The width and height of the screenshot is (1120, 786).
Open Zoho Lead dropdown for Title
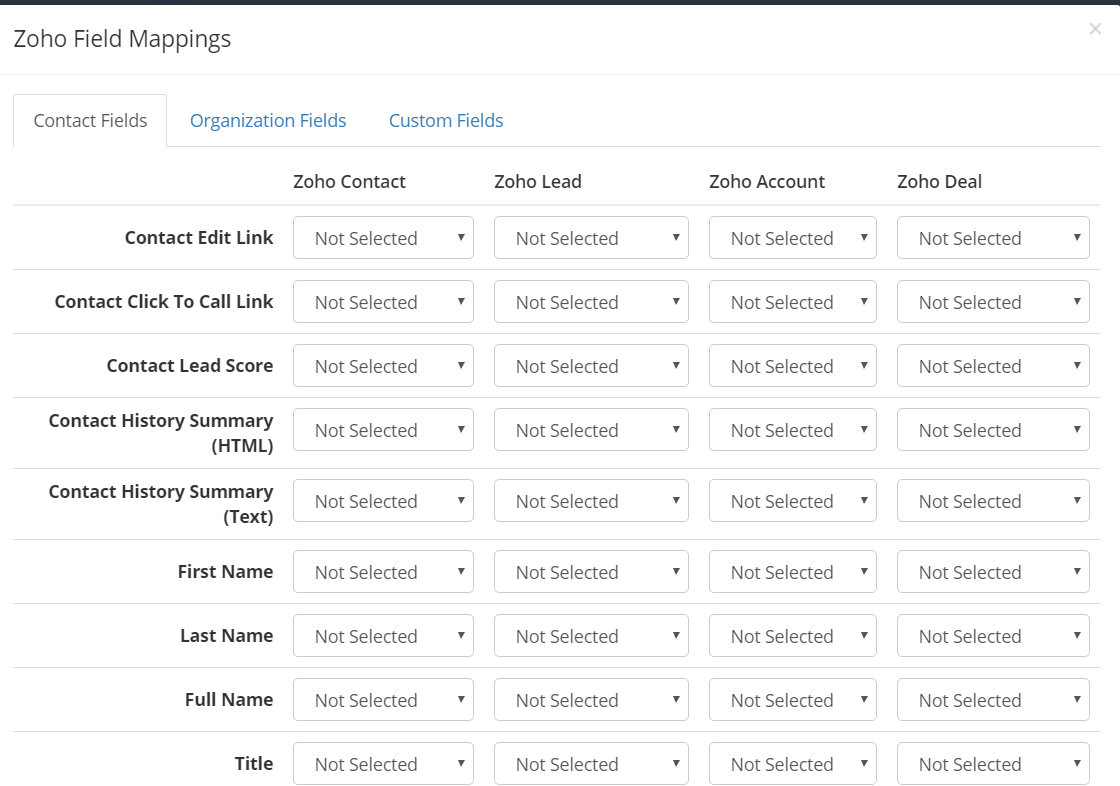click(x=591, y=764)
